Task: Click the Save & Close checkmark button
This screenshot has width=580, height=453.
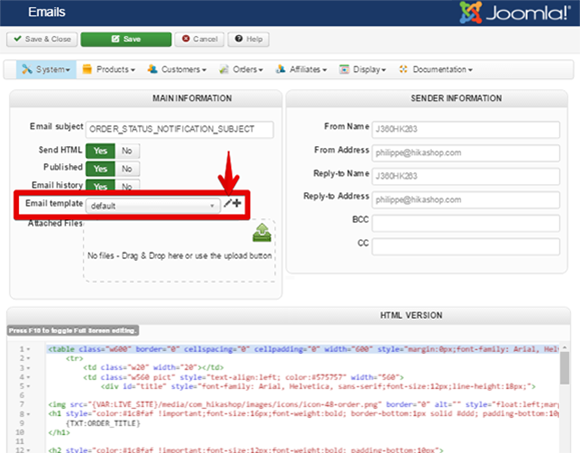Action: tap(42, 39)
